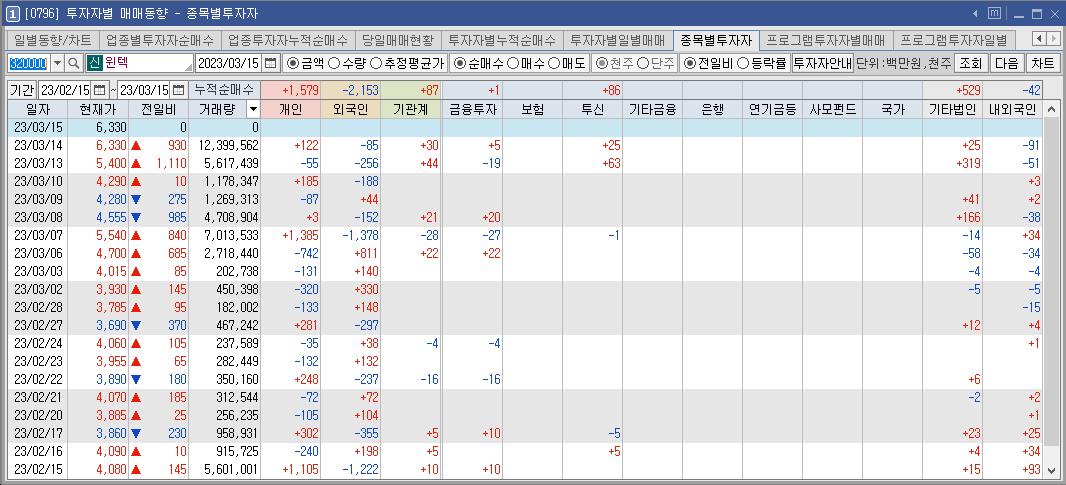This screenshot has width=1066, height=485.
Task: Click the -1,222 외국인 cell
Action: click(x=351, y=469)
